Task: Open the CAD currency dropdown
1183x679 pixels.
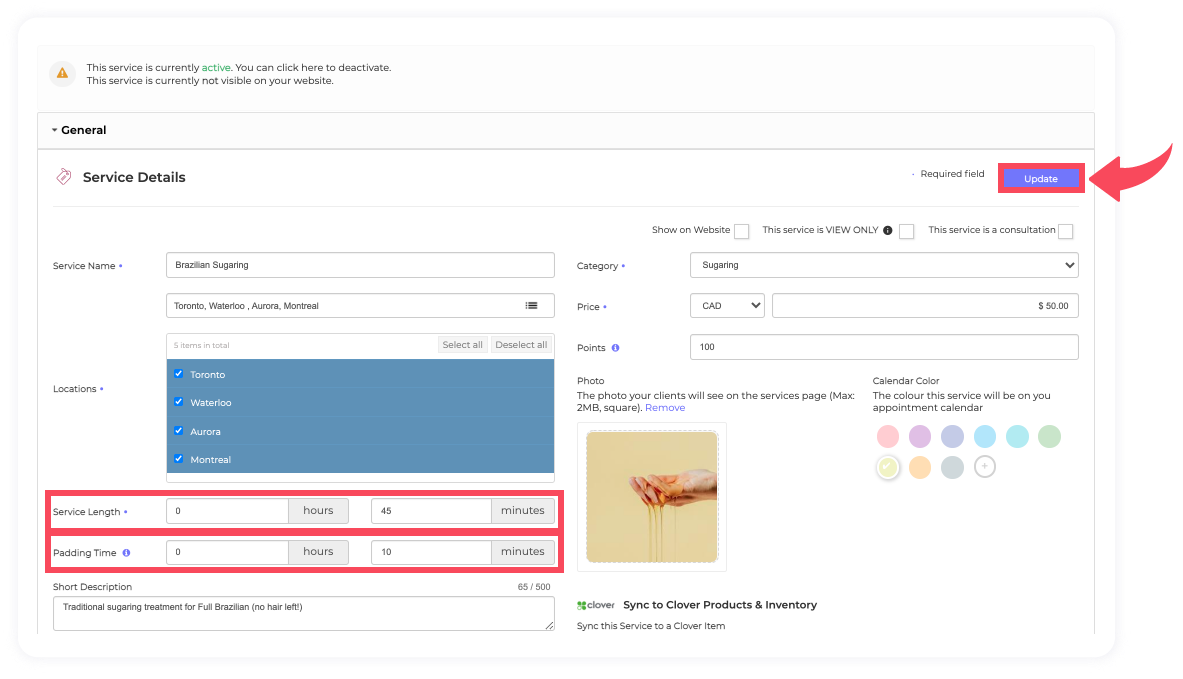Action: (727, 306)
